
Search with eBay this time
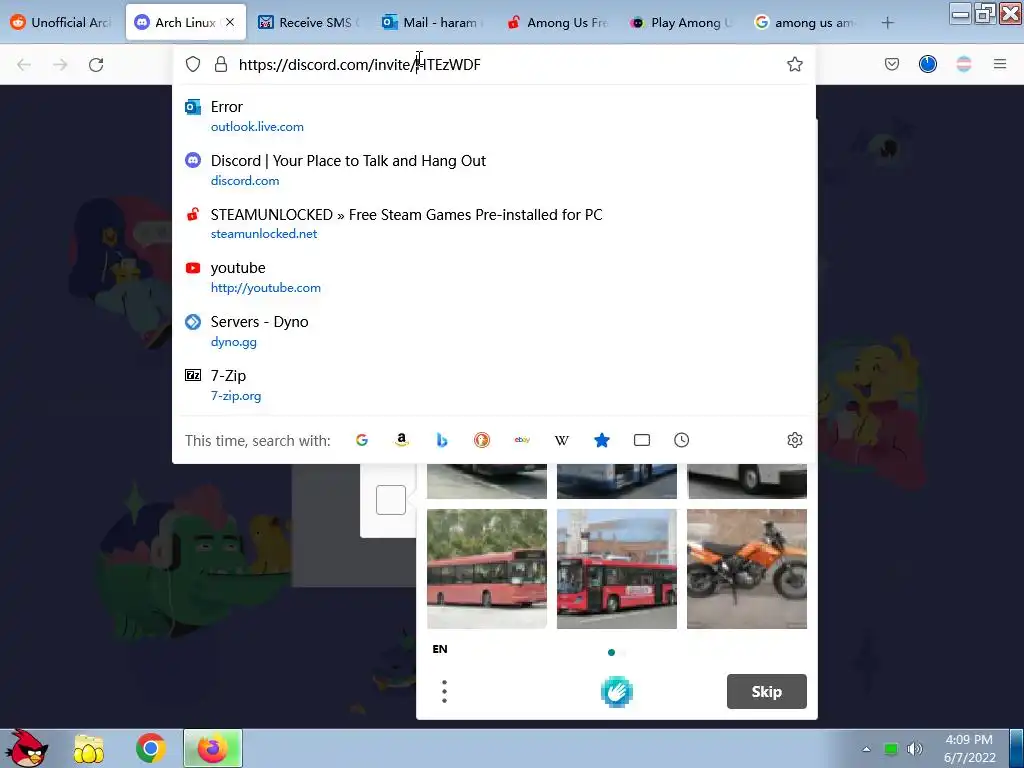click(522, 440)
